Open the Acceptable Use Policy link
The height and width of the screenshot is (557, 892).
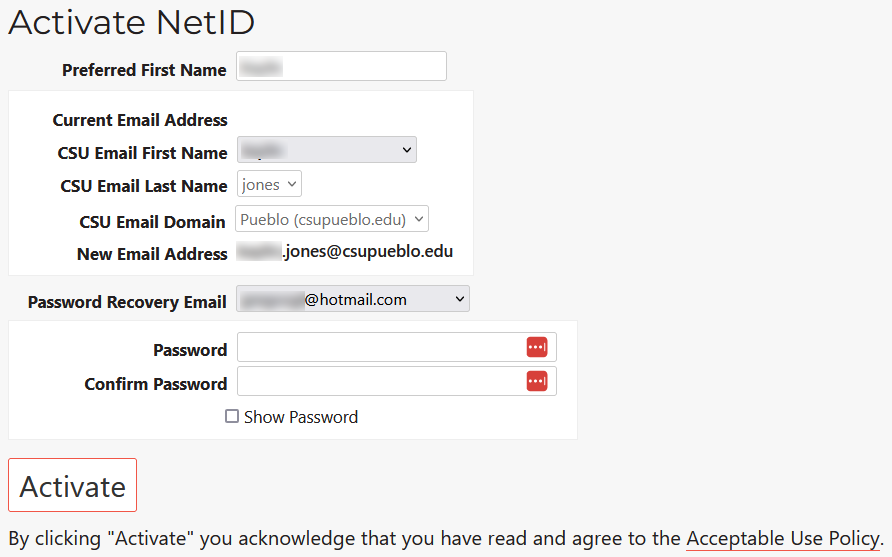(x=782, y=539)
